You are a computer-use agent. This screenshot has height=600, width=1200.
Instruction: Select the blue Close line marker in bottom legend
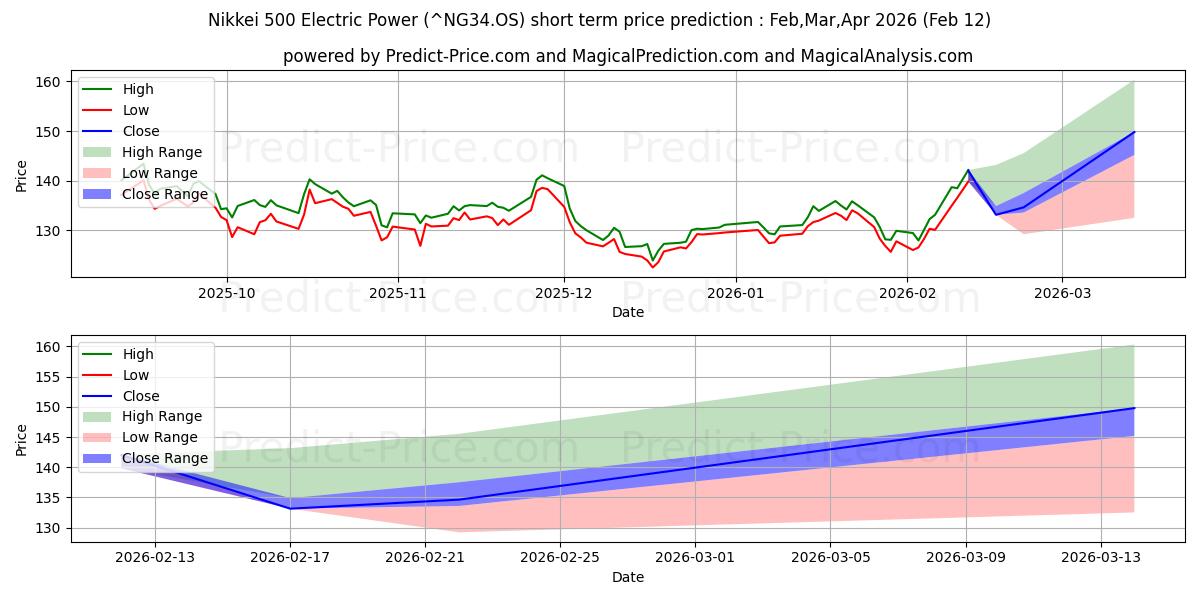click(99, 396)
